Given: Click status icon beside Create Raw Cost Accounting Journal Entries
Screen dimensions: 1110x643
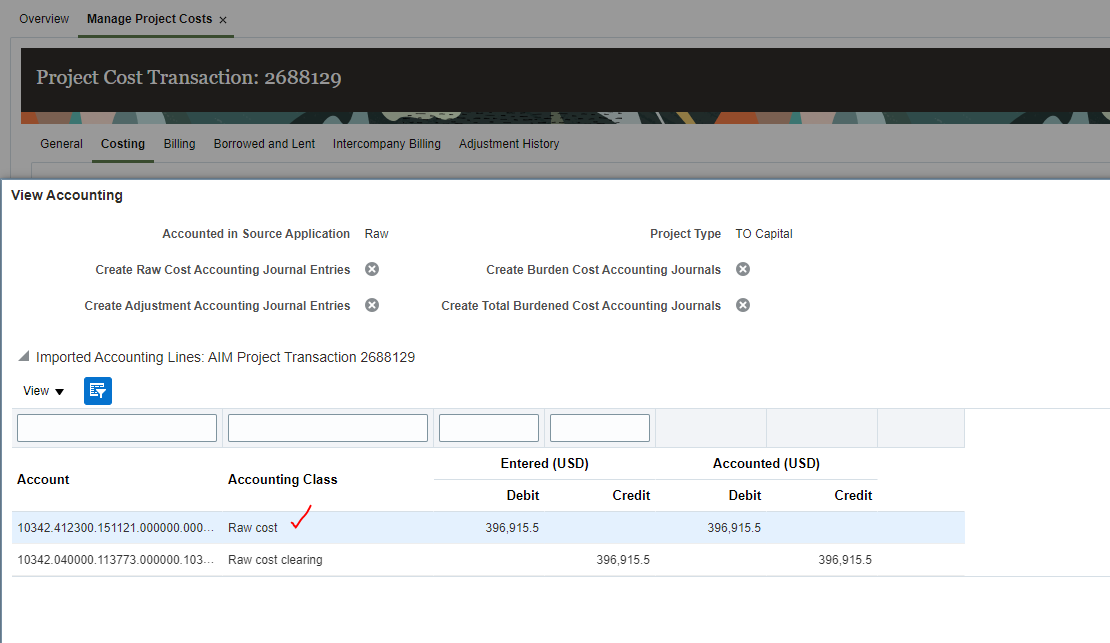Looking at the screenshot, I should tap(371, 269).
